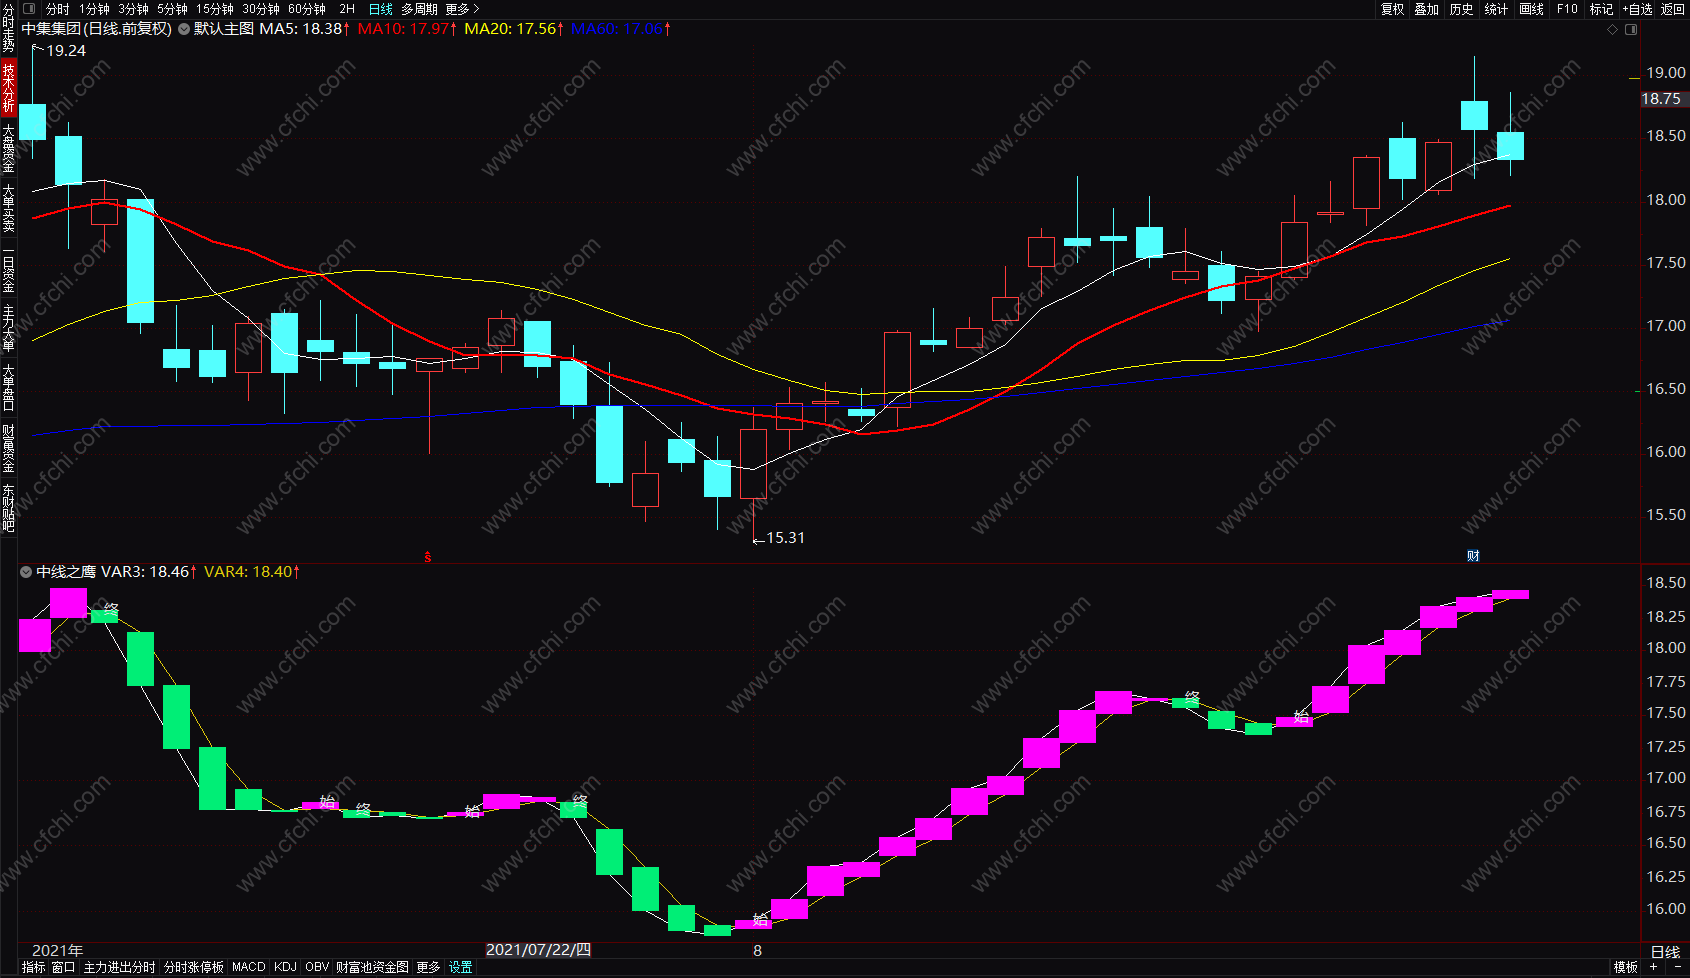Viewport: 1690px width, 978px height.
Task: Open 分时走势 in left sidebar
Action: (8, 29)
